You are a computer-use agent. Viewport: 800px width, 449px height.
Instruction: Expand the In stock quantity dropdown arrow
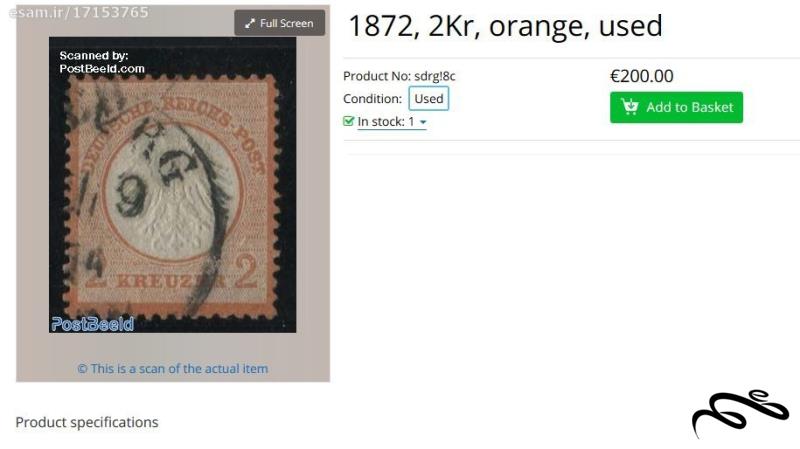(423, 122)
